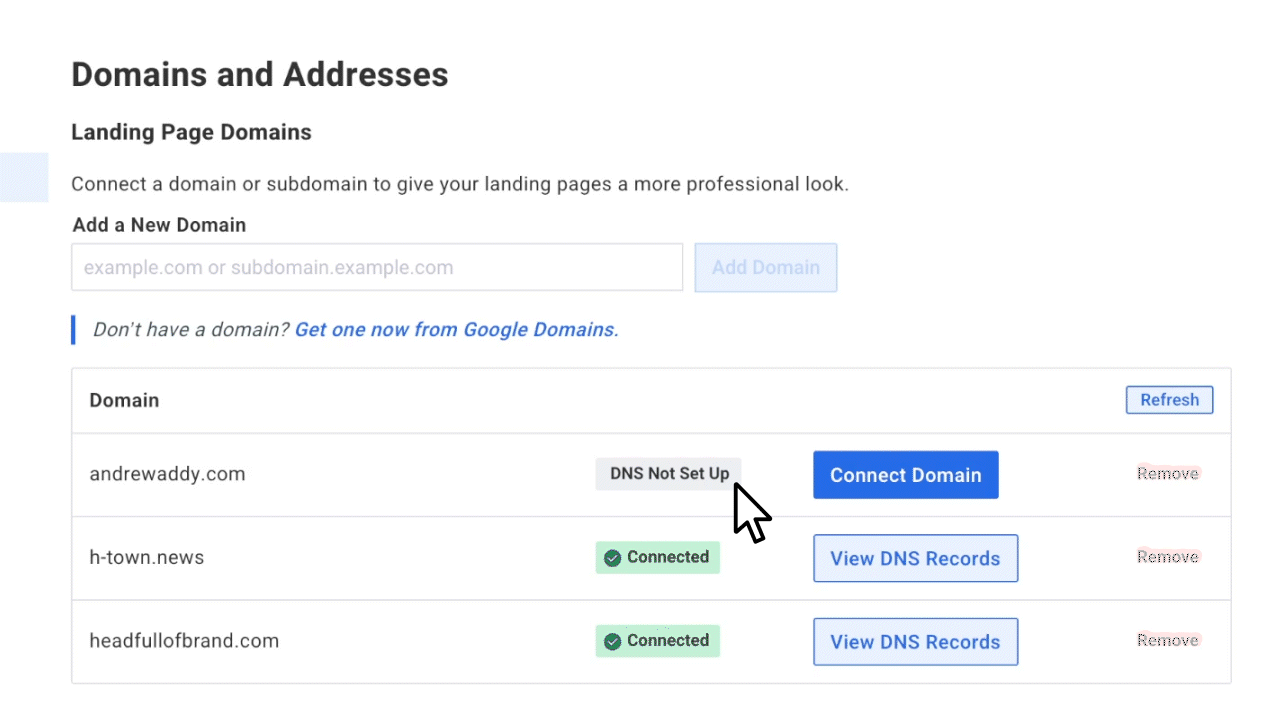
Task: Click Connect Domain for andrewaddy.com
Action: tap(906, 475)
